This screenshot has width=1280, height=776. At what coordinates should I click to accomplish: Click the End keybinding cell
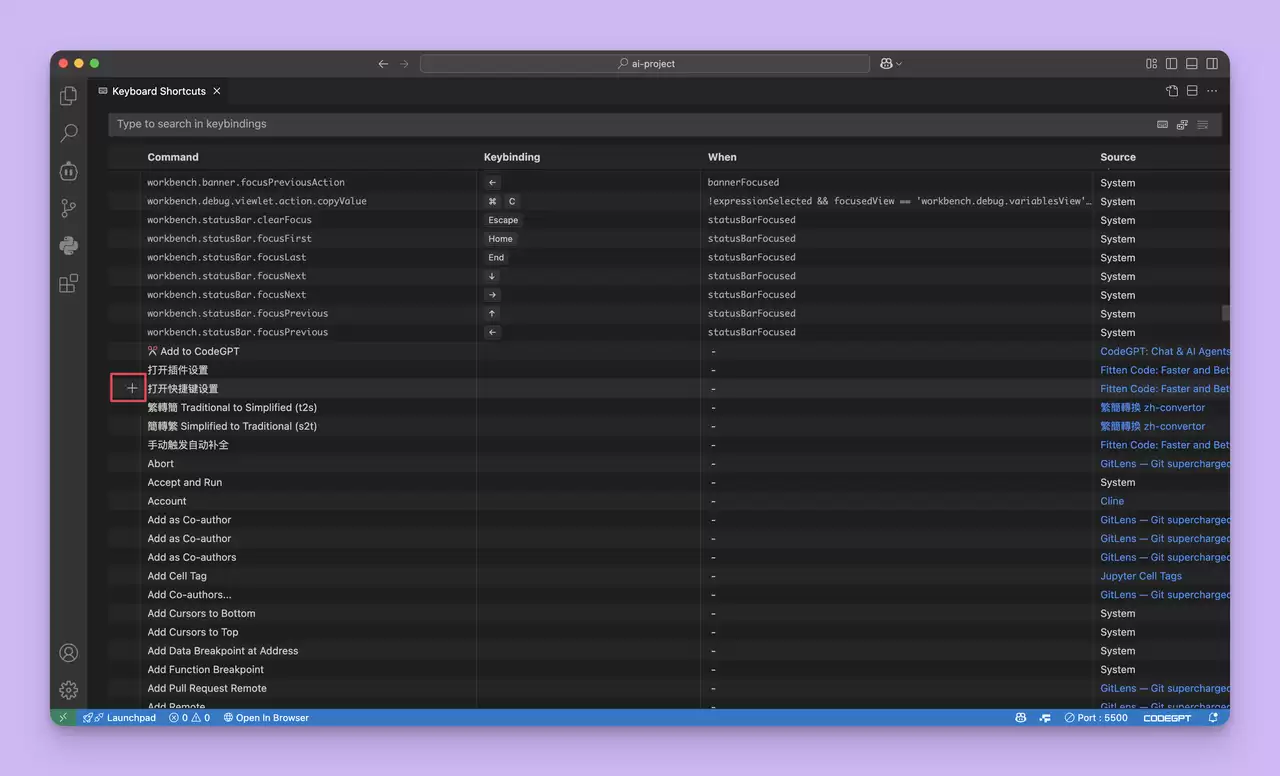coord(496,257)
